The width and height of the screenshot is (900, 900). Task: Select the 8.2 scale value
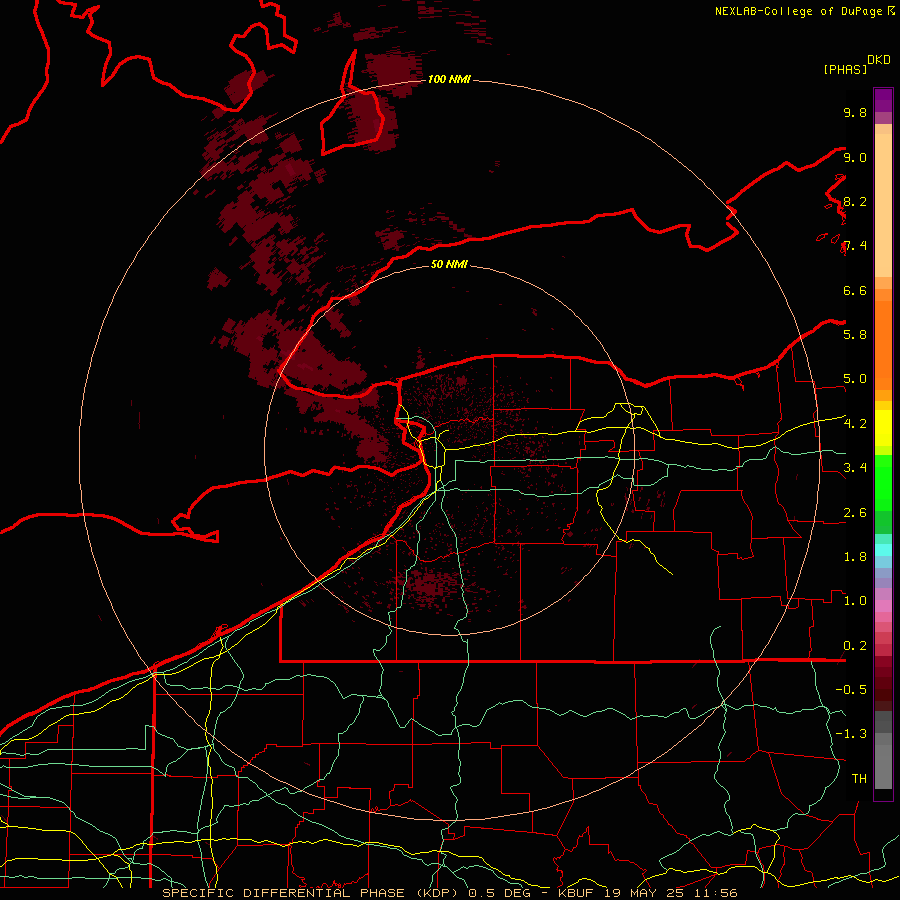(x=855, y=201)
